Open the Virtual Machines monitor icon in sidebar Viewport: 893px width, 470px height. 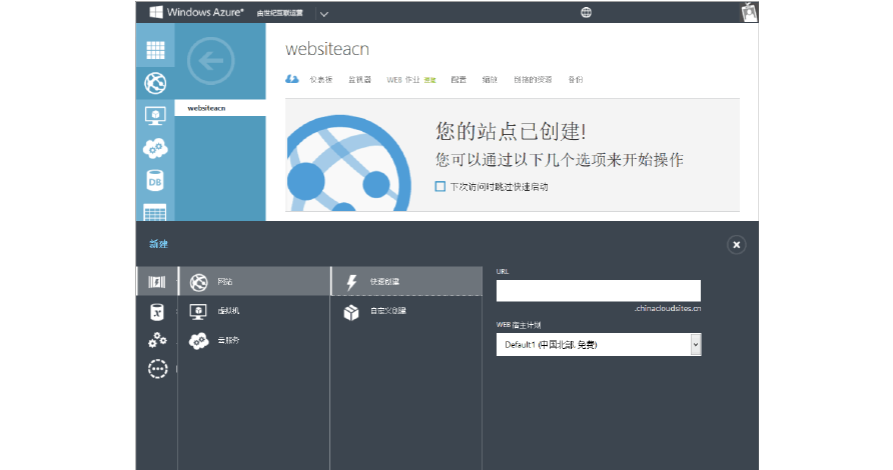[x=155, y=115]
